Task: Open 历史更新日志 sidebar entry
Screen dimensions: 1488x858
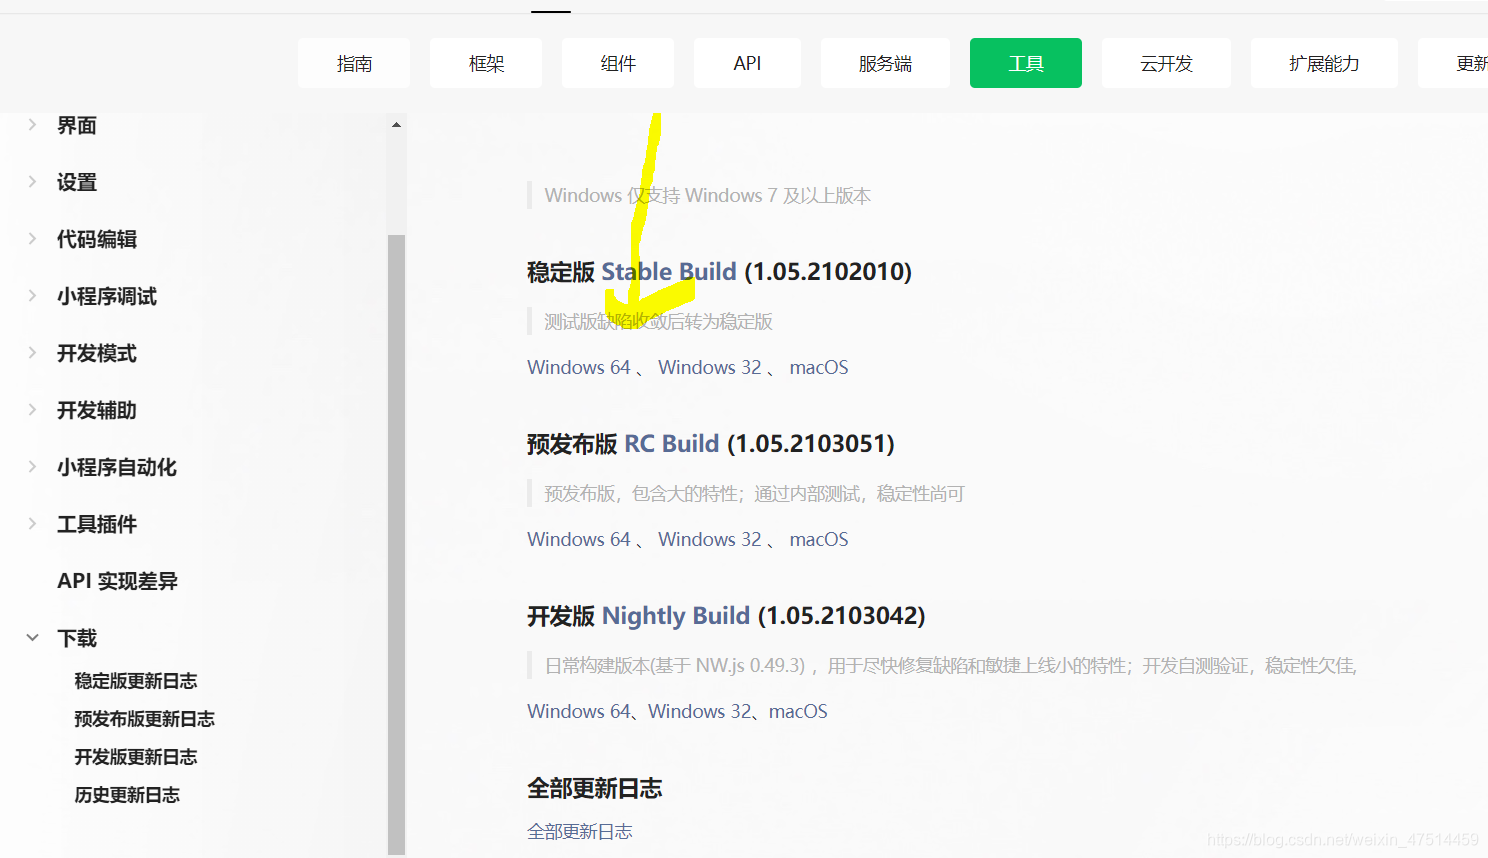Action: click(127, 795)
